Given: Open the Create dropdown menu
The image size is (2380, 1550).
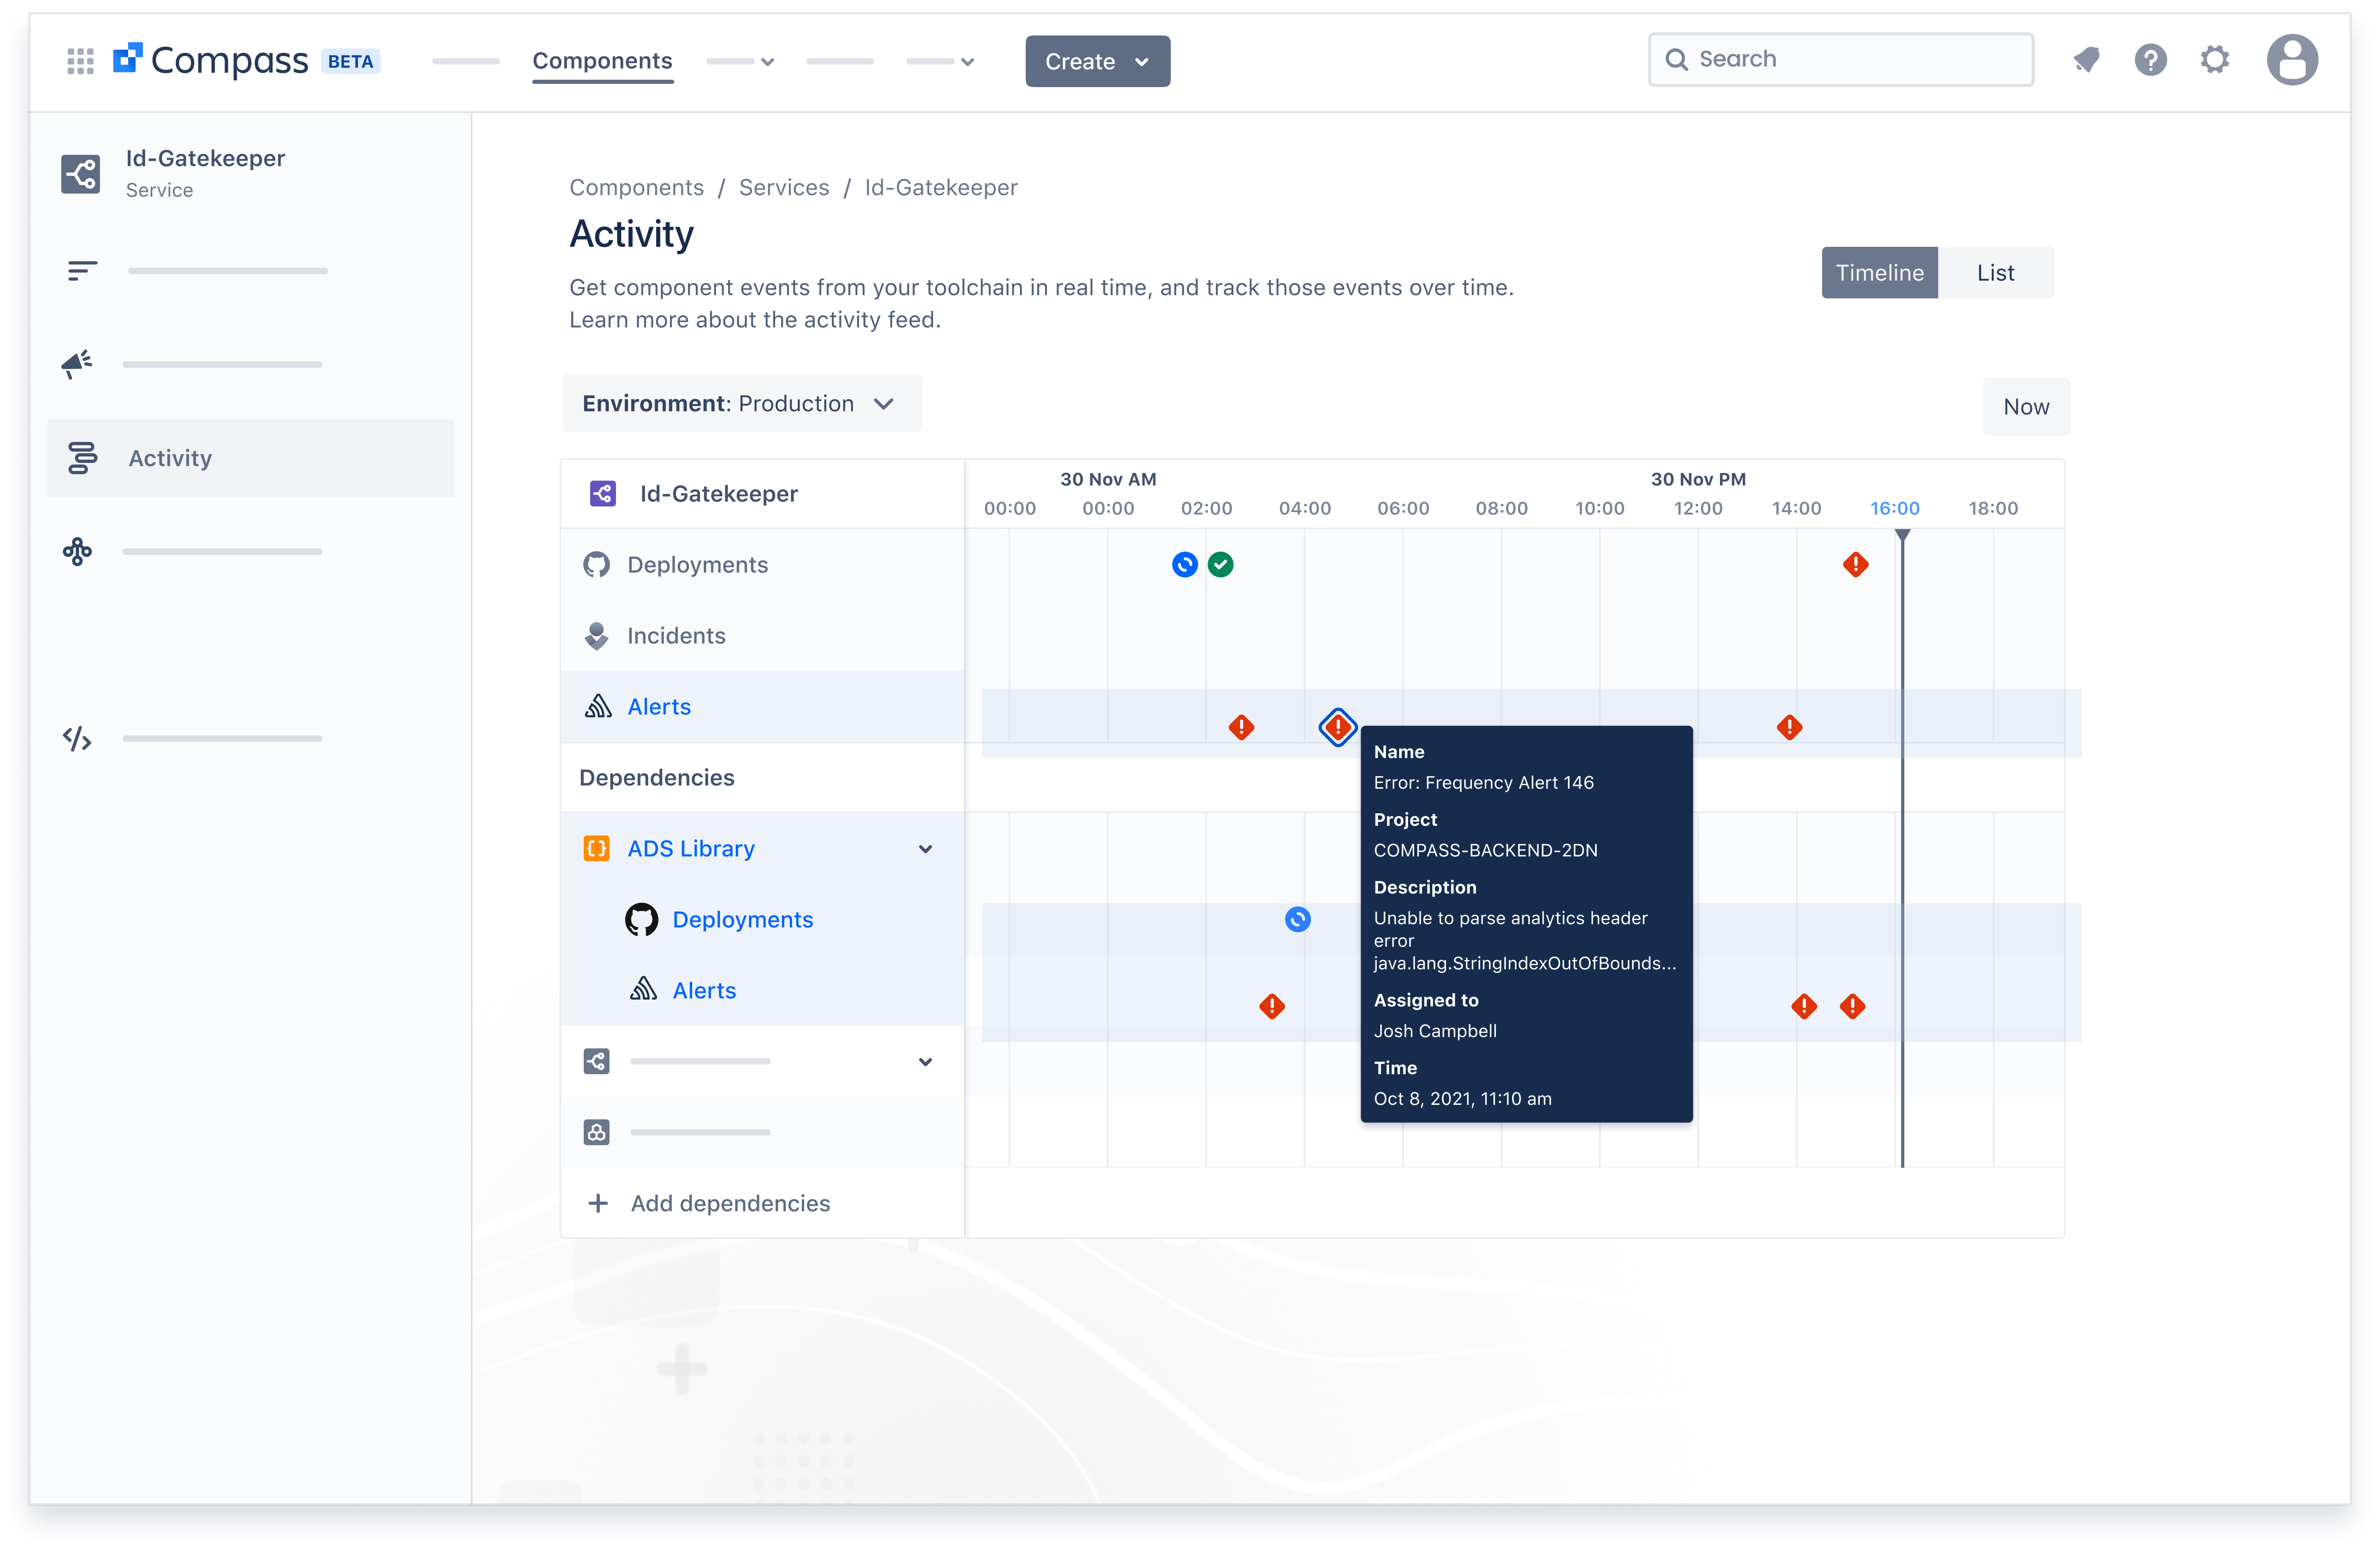Looking at the screenshot, I should point(1097,61).
